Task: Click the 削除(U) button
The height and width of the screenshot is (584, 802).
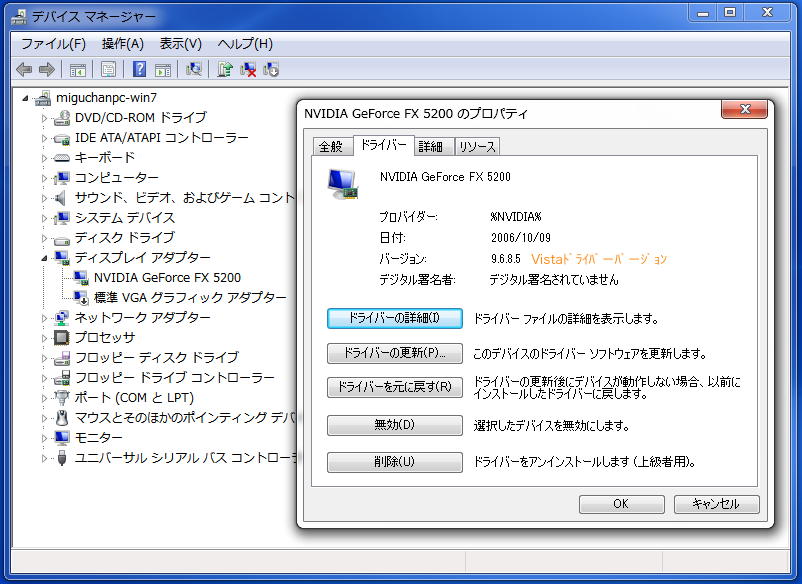Action: [395, 462]
